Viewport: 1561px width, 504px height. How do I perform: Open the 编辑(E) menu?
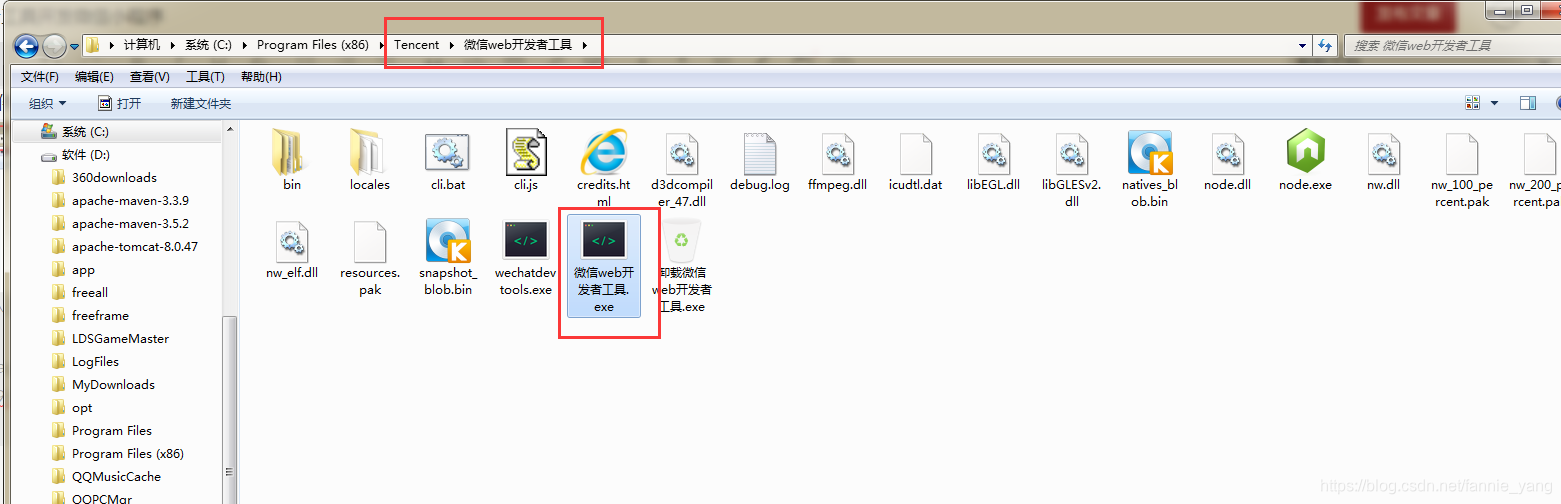point(94,77)
